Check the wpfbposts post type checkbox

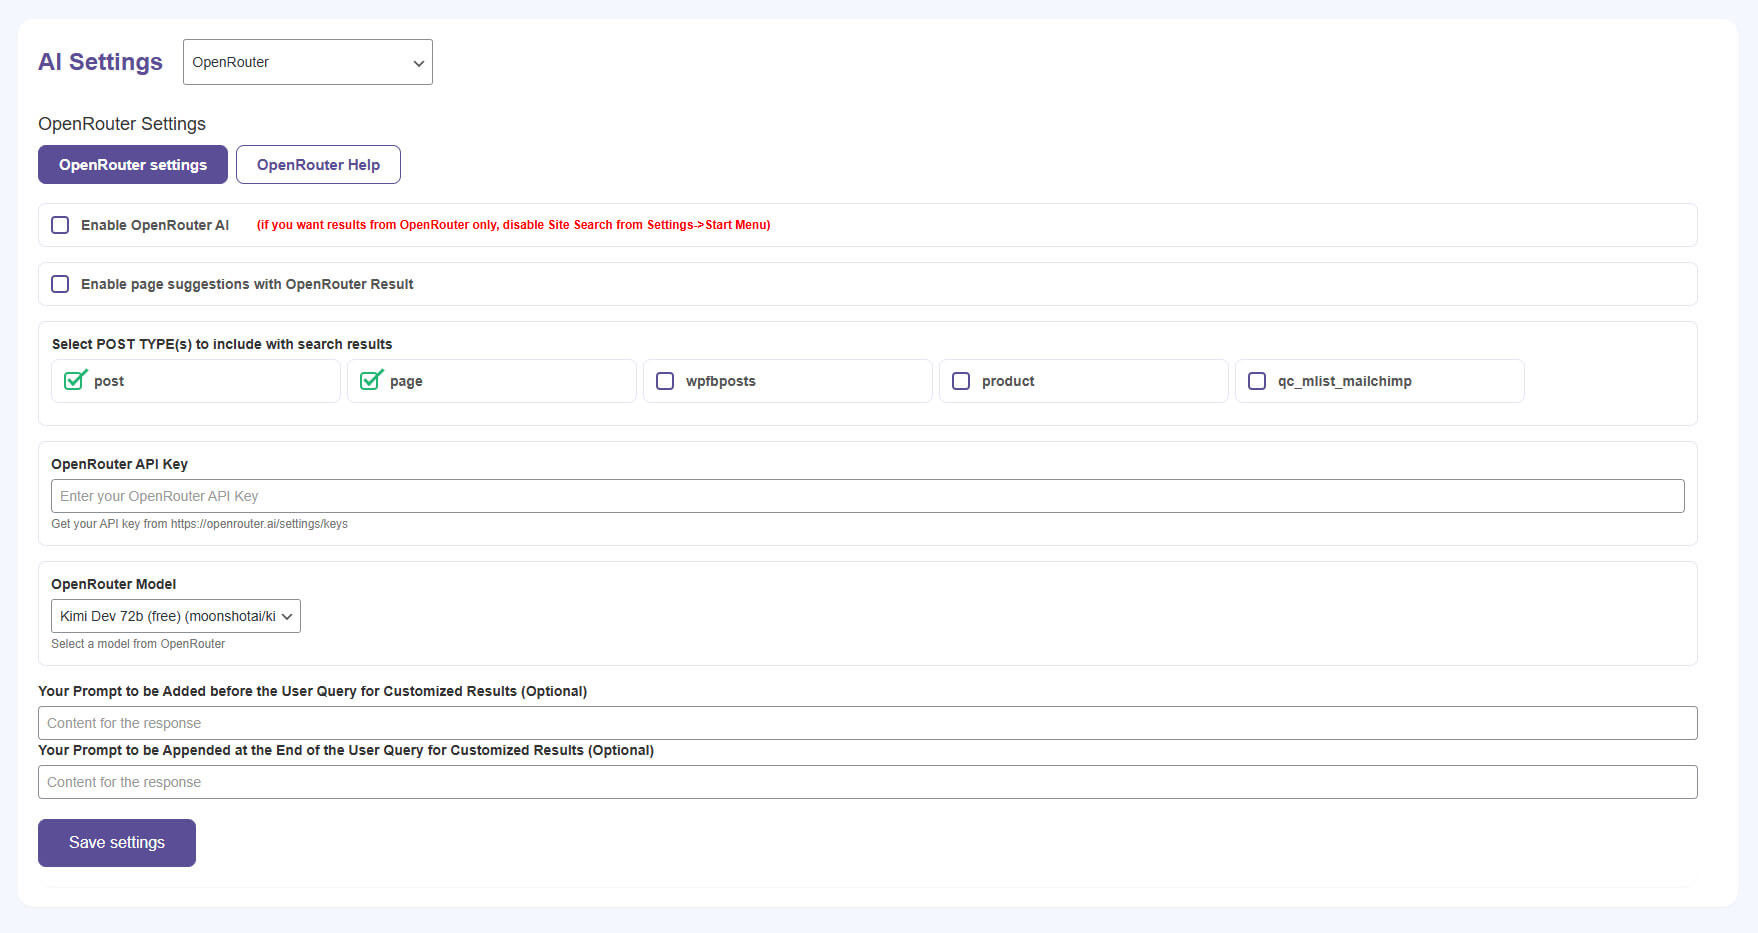[665, 381]
